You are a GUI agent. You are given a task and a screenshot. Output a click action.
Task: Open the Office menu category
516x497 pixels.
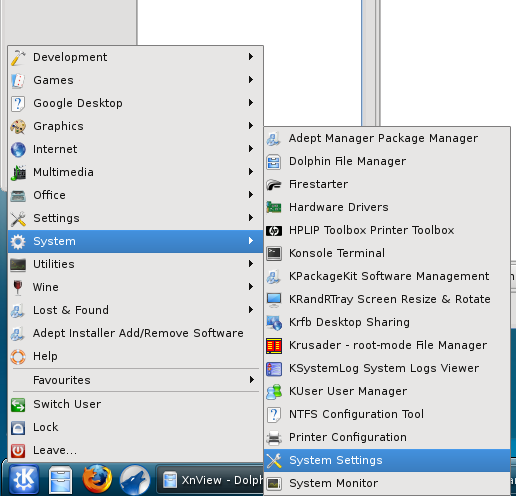pos(135,195)
